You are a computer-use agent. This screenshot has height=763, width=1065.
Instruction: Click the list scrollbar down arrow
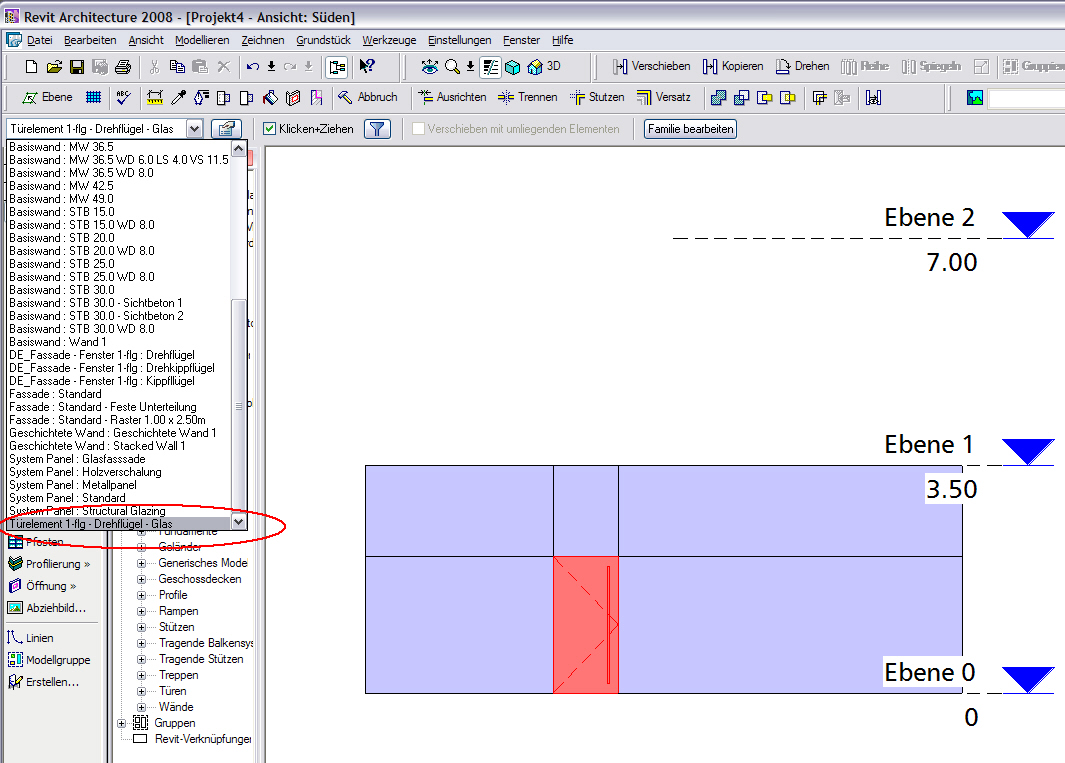[x=238, y=522]
